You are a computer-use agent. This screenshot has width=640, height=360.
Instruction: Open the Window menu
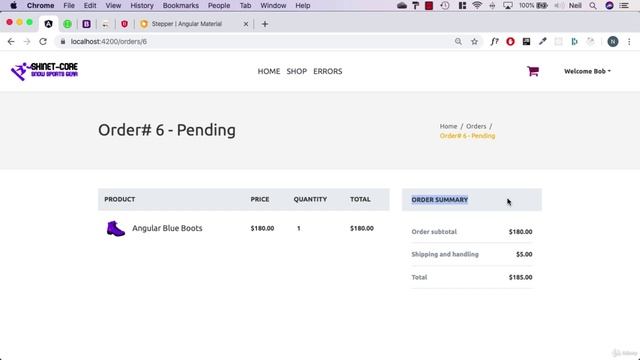pyautogui.click(x=273, y=5)
